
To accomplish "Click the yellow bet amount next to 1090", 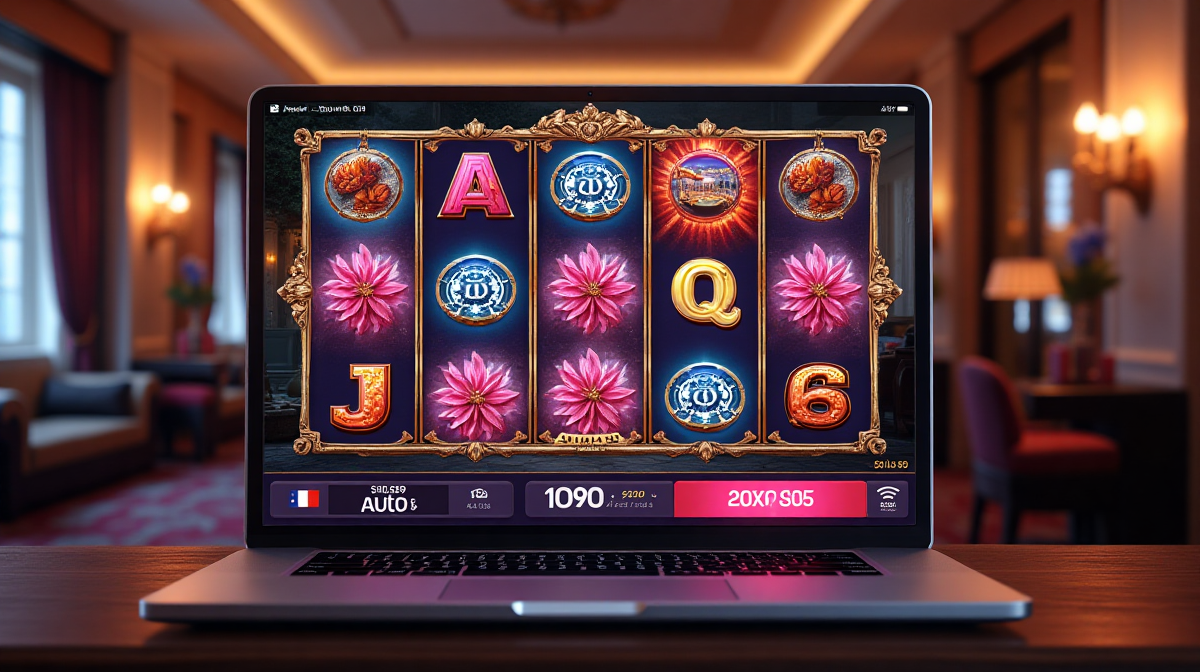I will coord(633,493).
